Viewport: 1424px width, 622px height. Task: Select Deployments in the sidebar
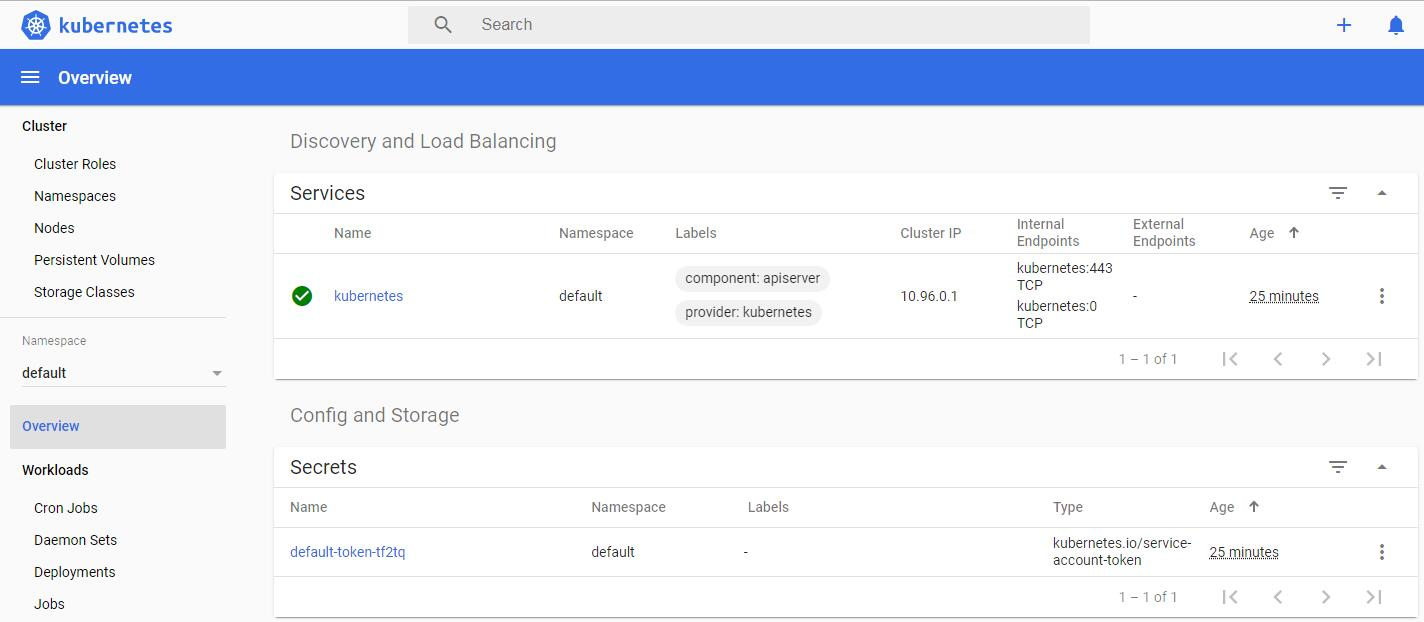[75, 572]
